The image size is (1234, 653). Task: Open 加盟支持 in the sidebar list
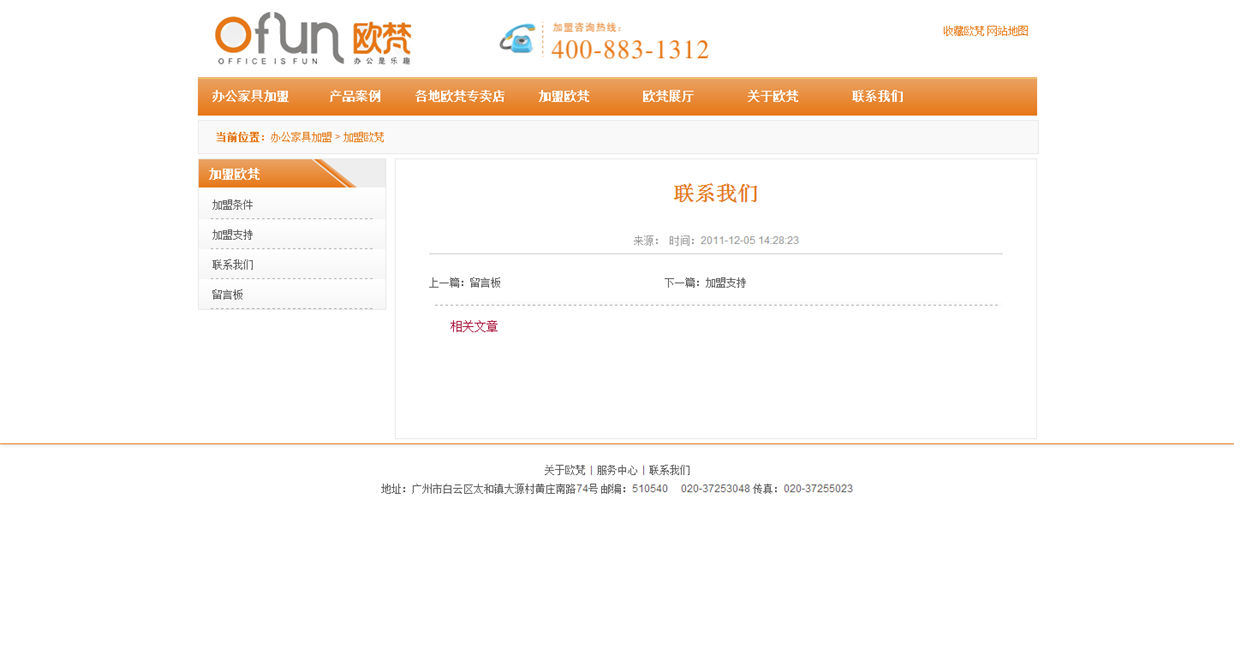(x=232, y=235)
